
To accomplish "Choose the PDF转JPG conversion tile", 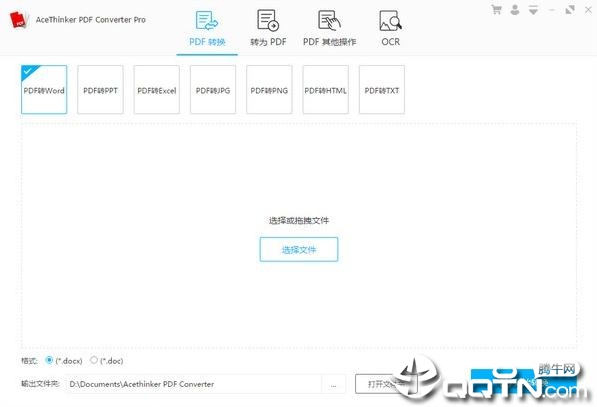I will tap(213, 90).
